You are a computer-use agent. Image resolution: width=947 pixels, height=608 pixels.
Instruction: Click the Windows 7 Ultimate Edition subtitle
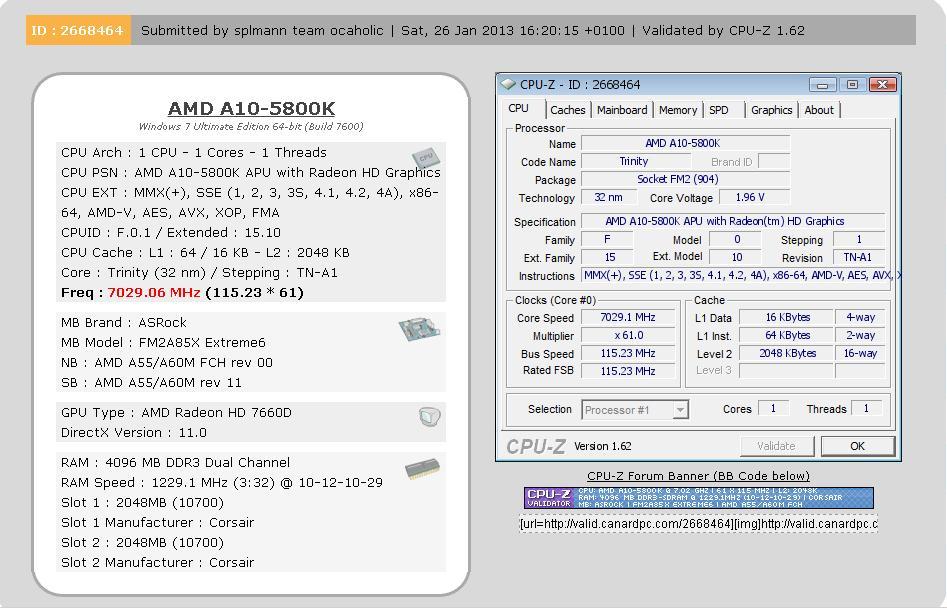point(251,127)
